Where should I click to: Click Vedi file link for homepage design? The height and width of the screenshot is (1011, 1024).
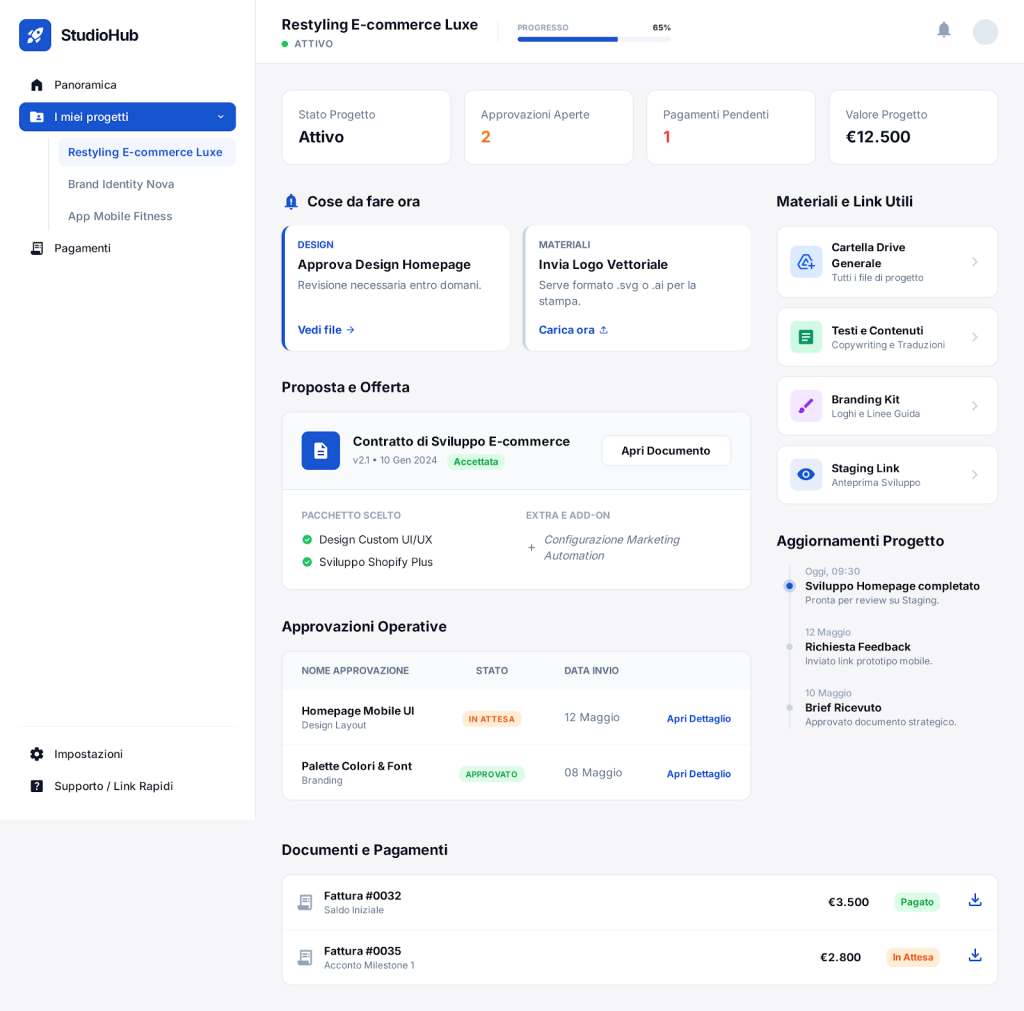coord(326,330)
